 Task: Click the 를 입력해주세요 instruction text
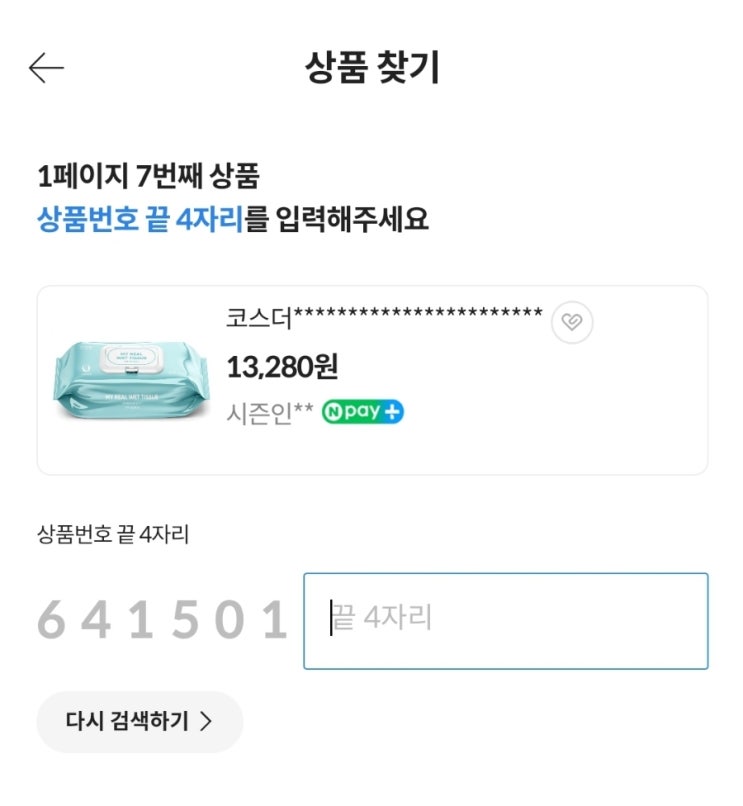(337, 218)
